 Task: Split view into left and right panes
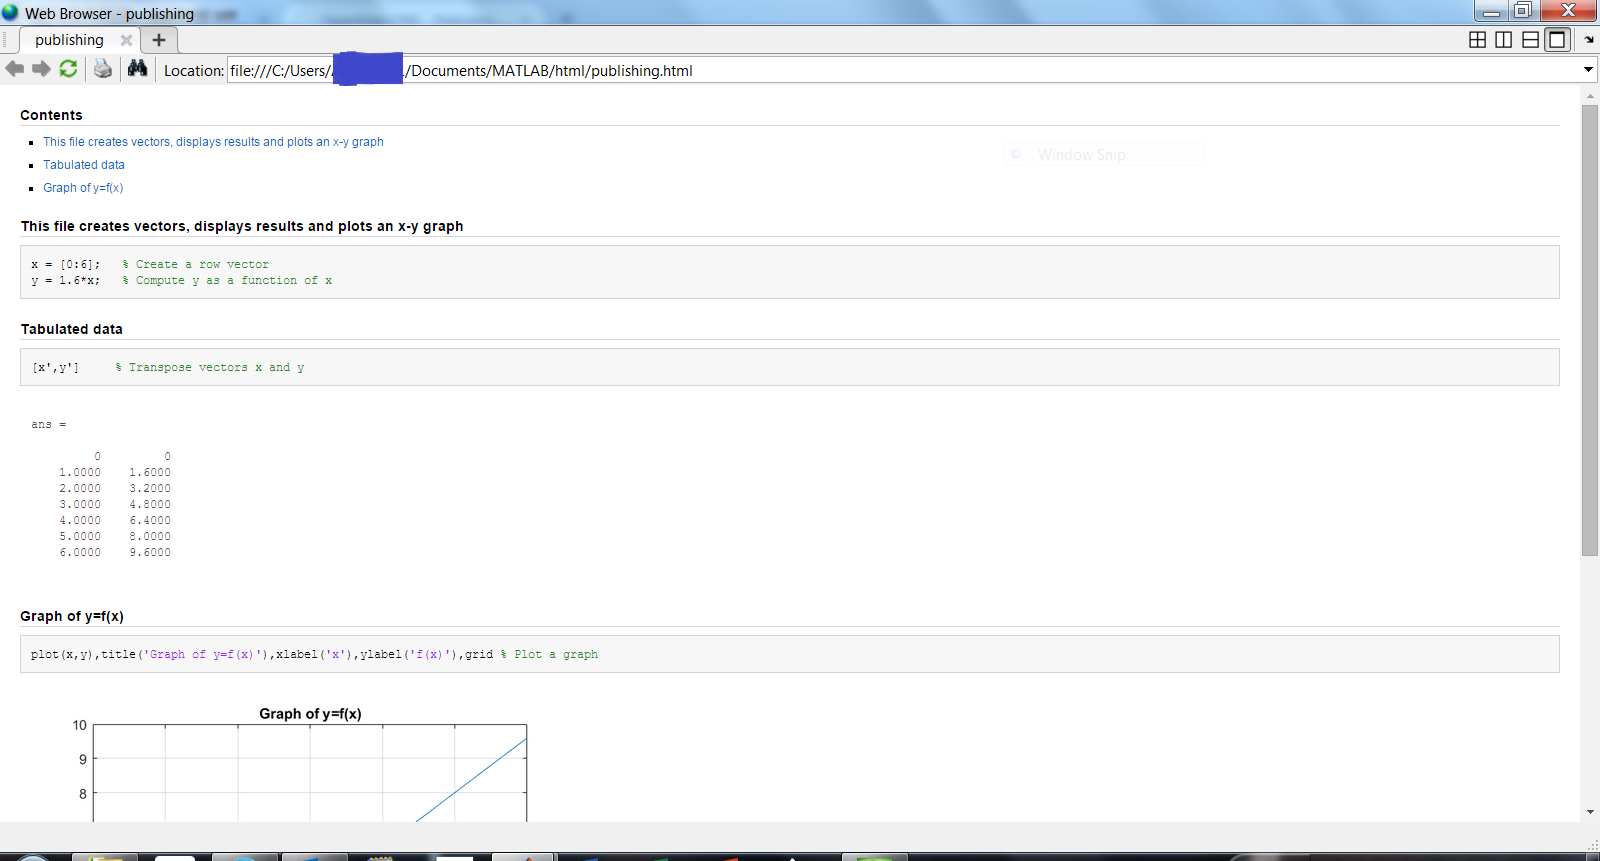click(x=1503, y=40)
